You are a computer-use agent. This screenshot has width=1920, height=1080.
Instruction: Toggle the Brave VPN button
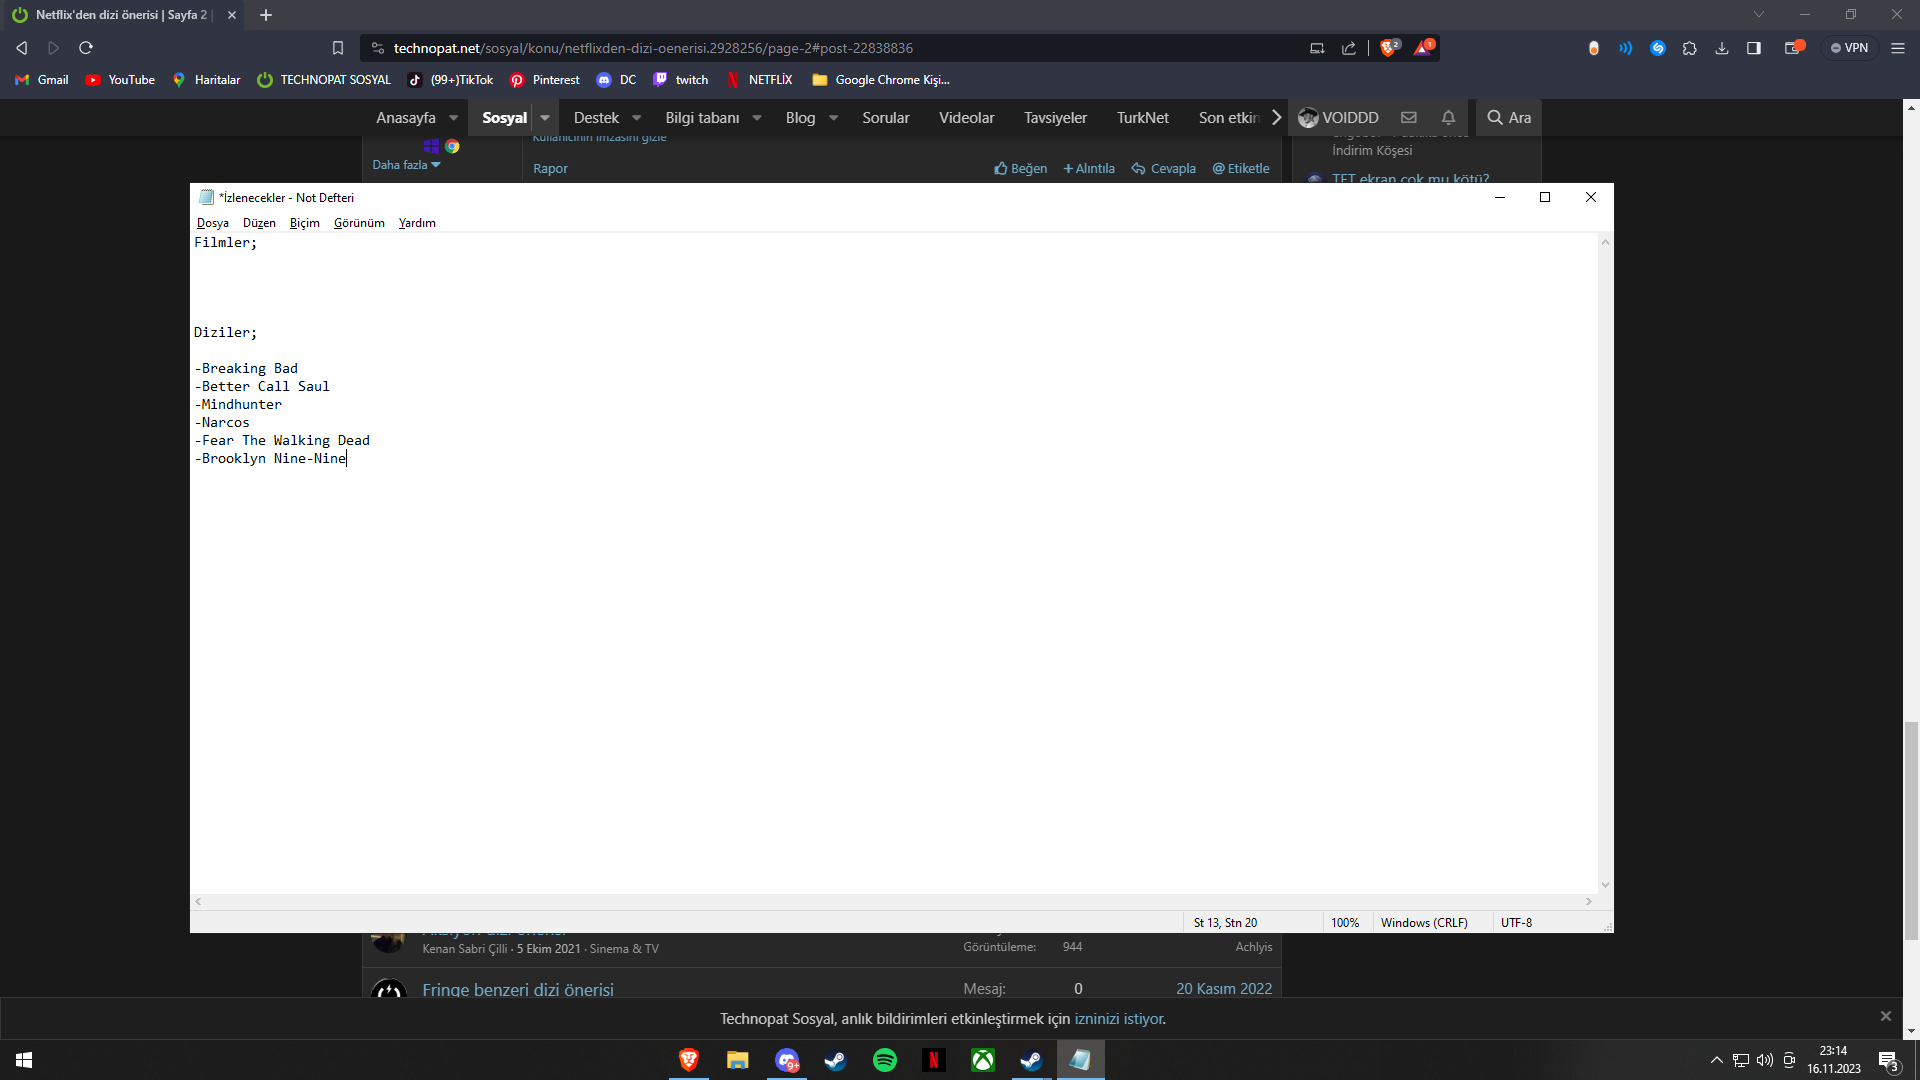(x=1850, y=48)
